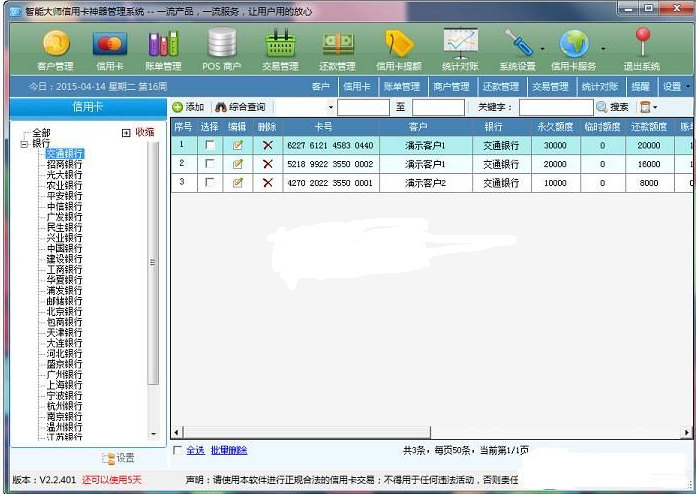
Task: Open 系统设置 screwdriver icon
Action: pos(518,43)
